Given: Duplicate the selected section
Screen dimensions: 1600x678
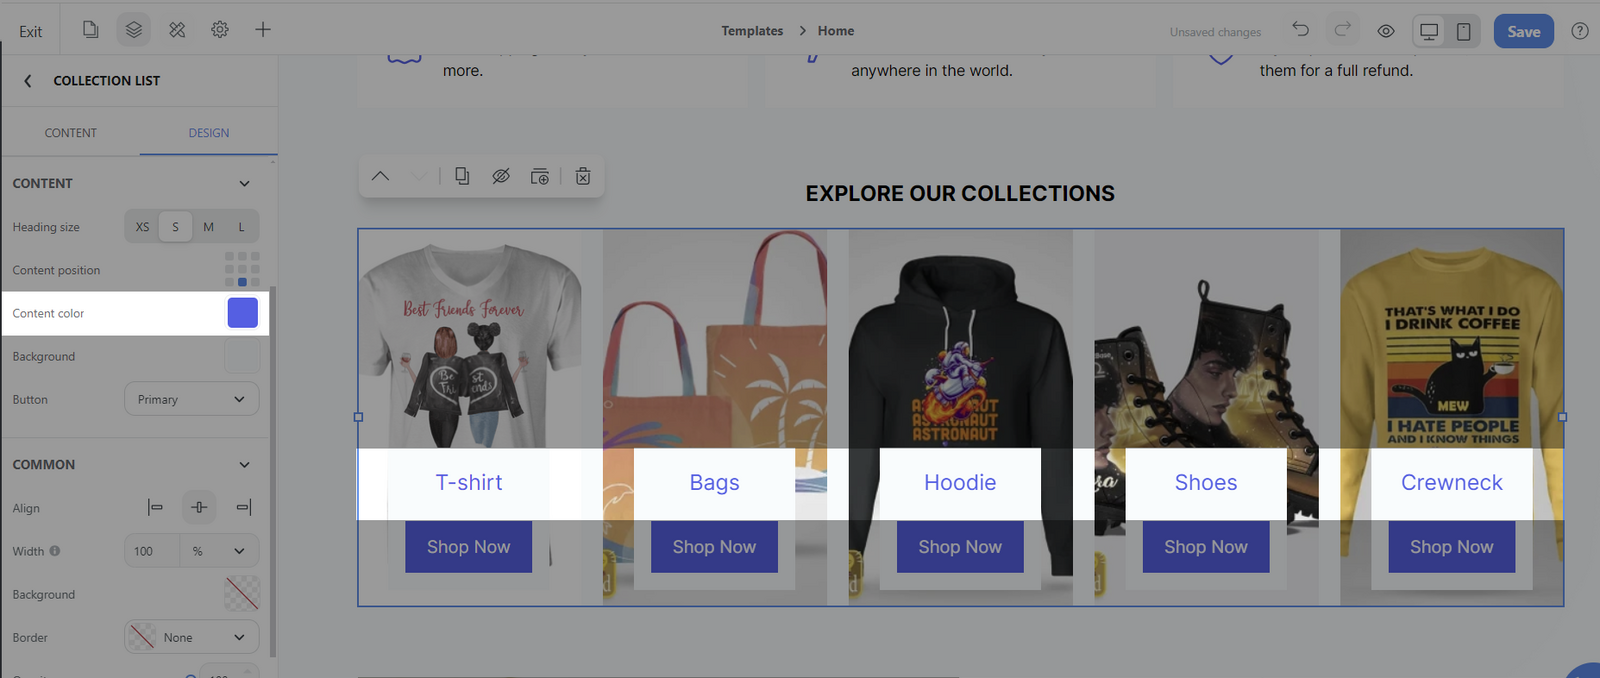Looking at the screenshot, I should [x=462, y=176].
